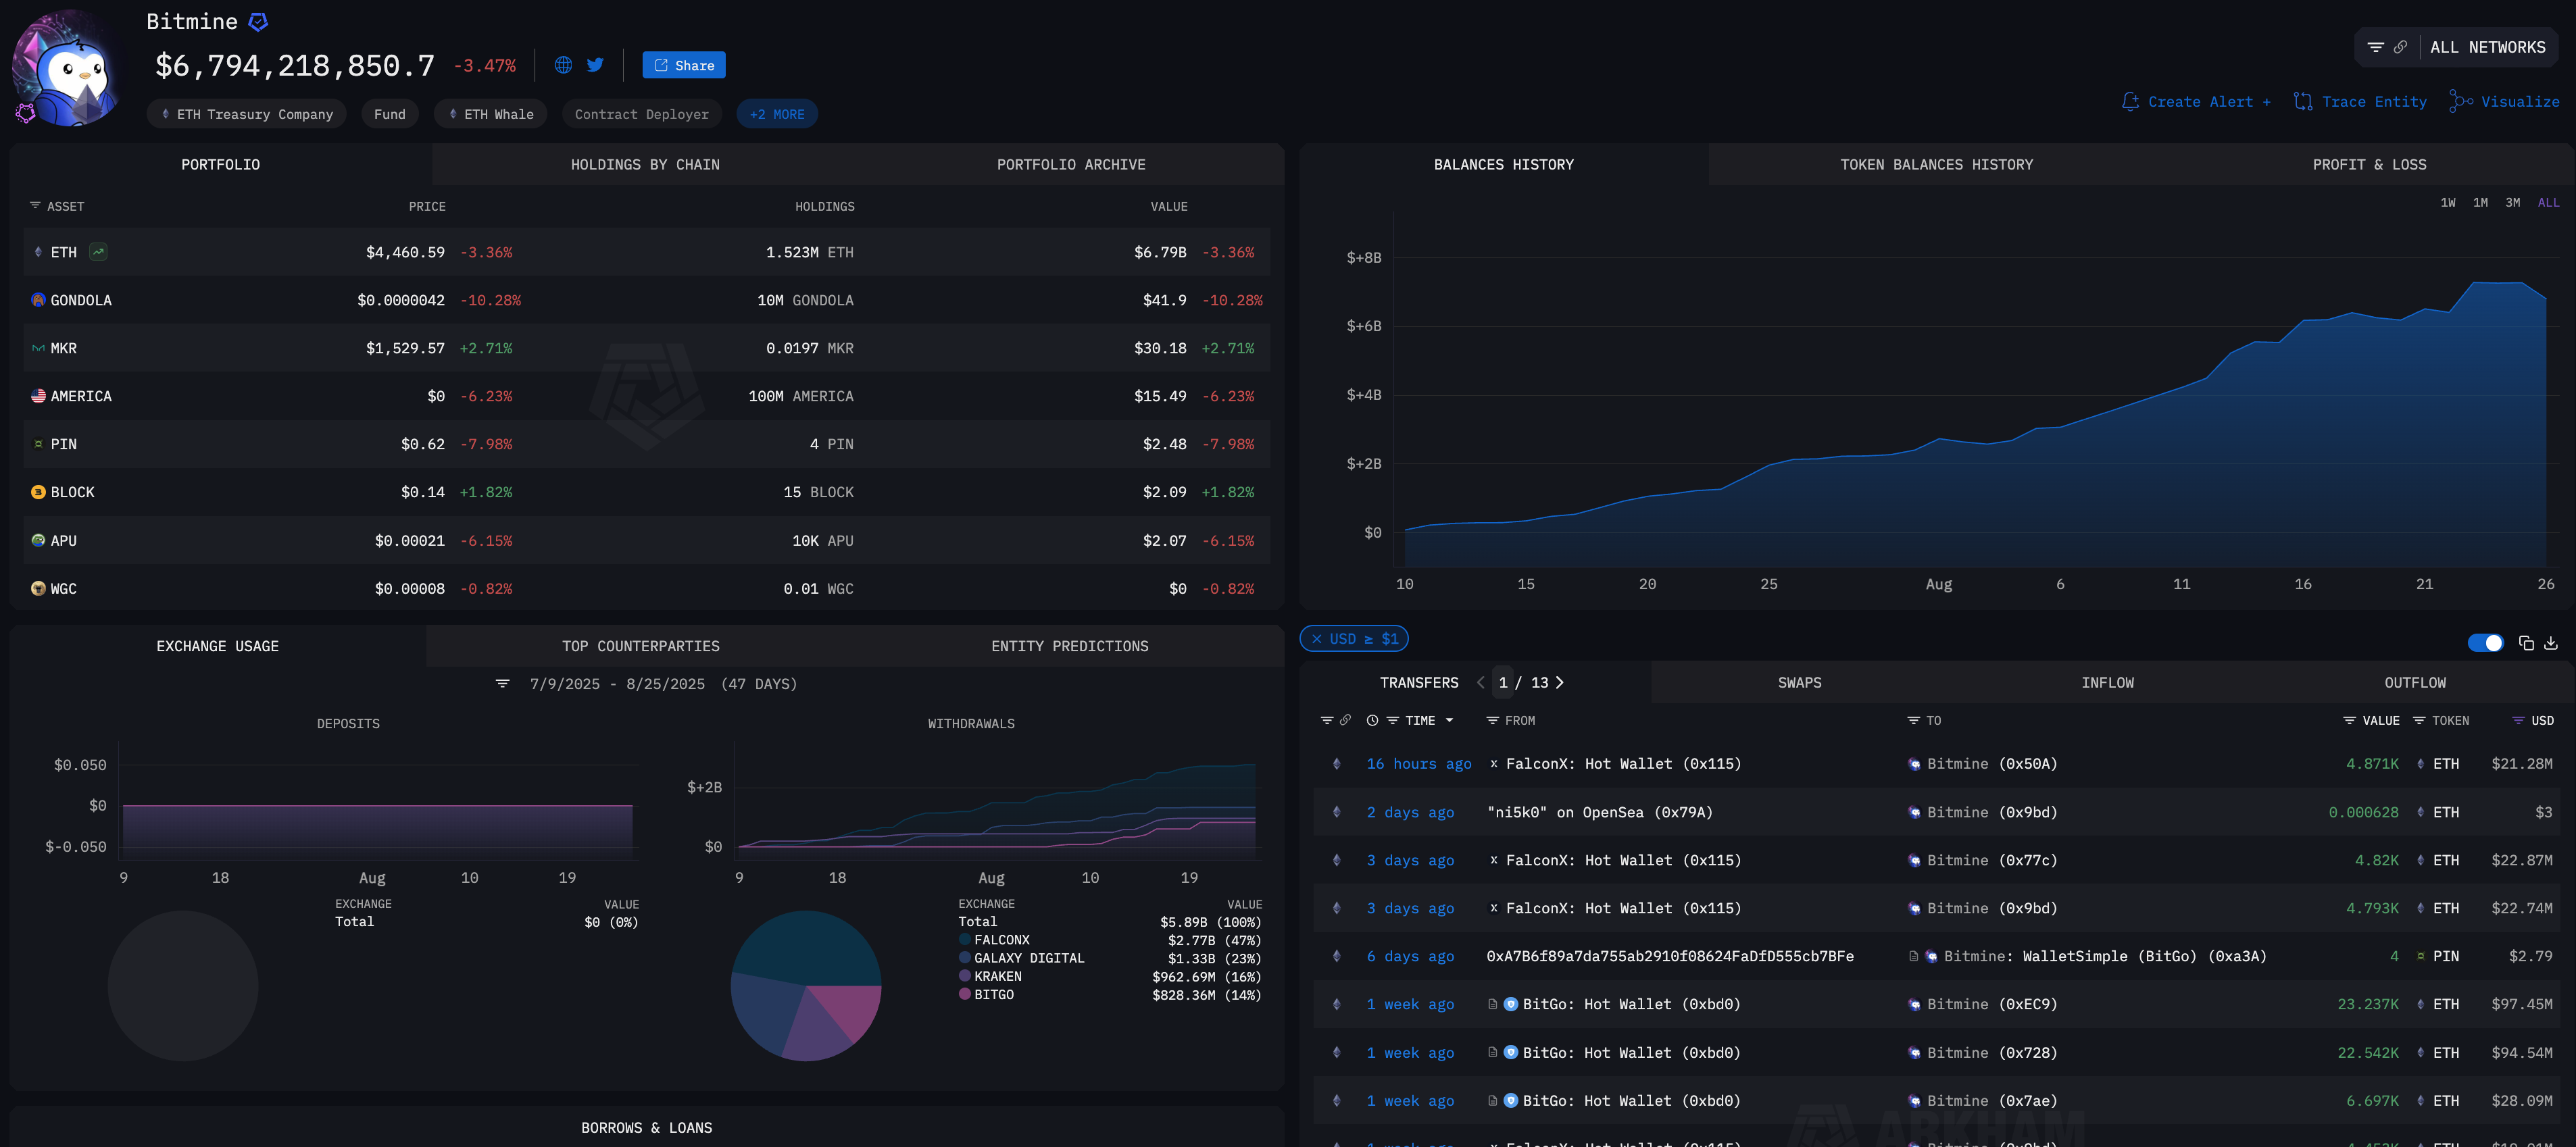Click the BLOCK token icon
This screenshot has width=2576, height=1147.
tap(38, 492)
